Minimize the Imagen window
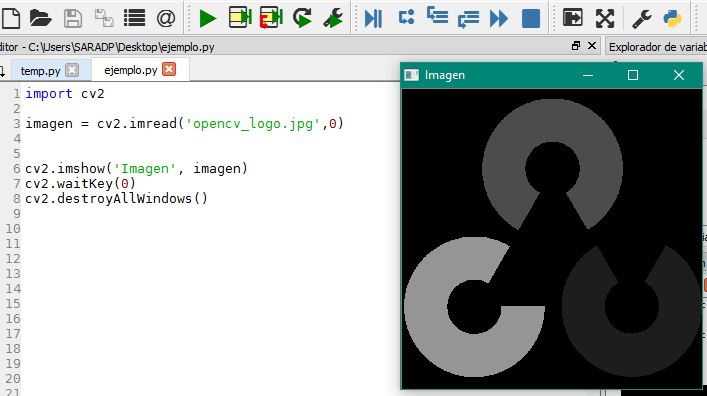The height and width of the screenshot is (396, 707). click(x=588, y=75)
